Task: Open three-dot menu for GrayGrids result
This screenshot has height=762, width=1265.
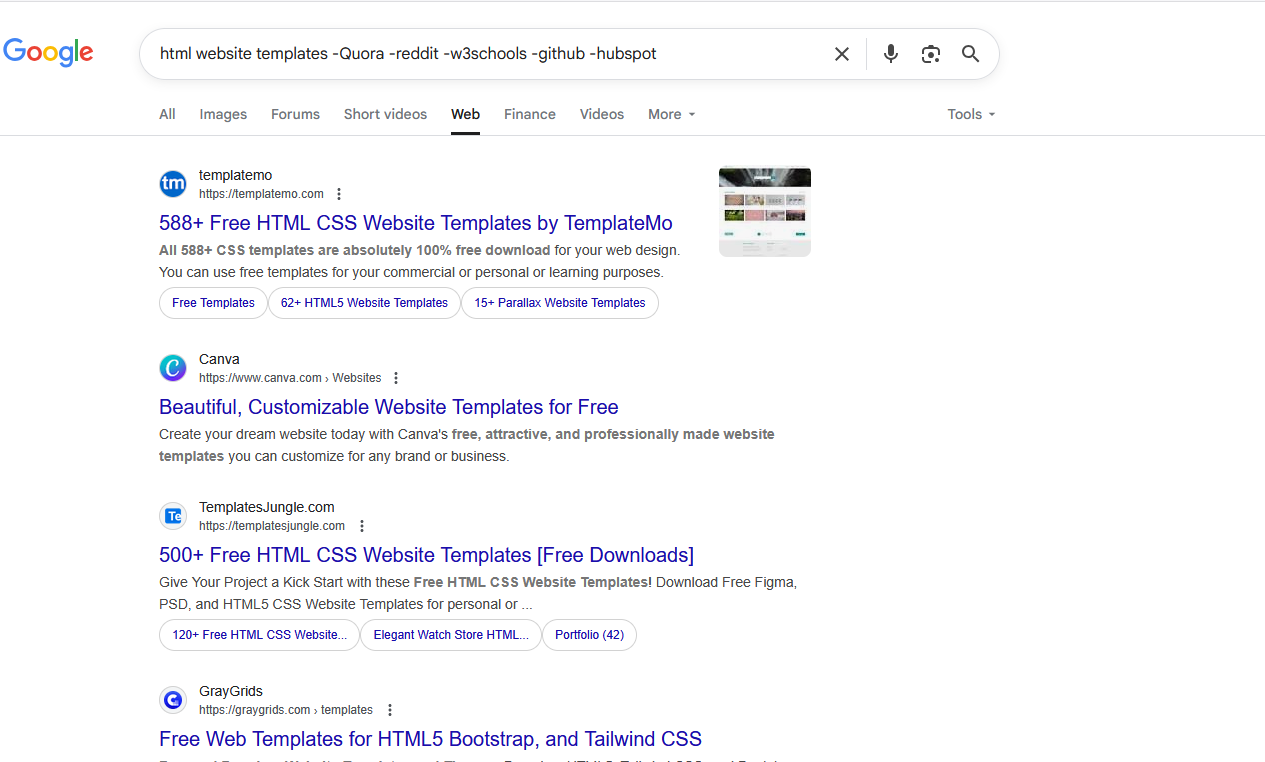Action: 390,710
